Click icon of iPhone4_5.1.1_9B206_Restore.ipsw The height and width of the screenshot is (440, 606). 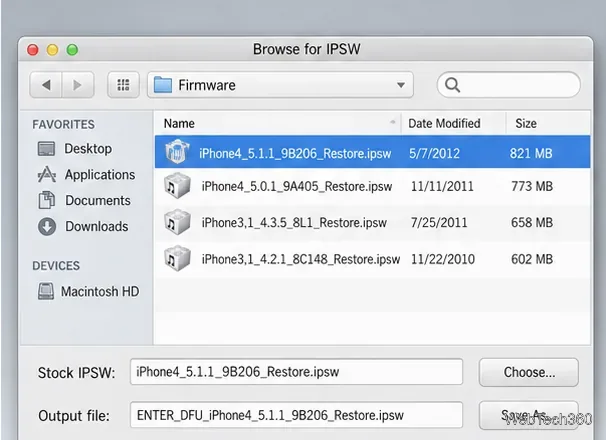(x=177, y=152)
